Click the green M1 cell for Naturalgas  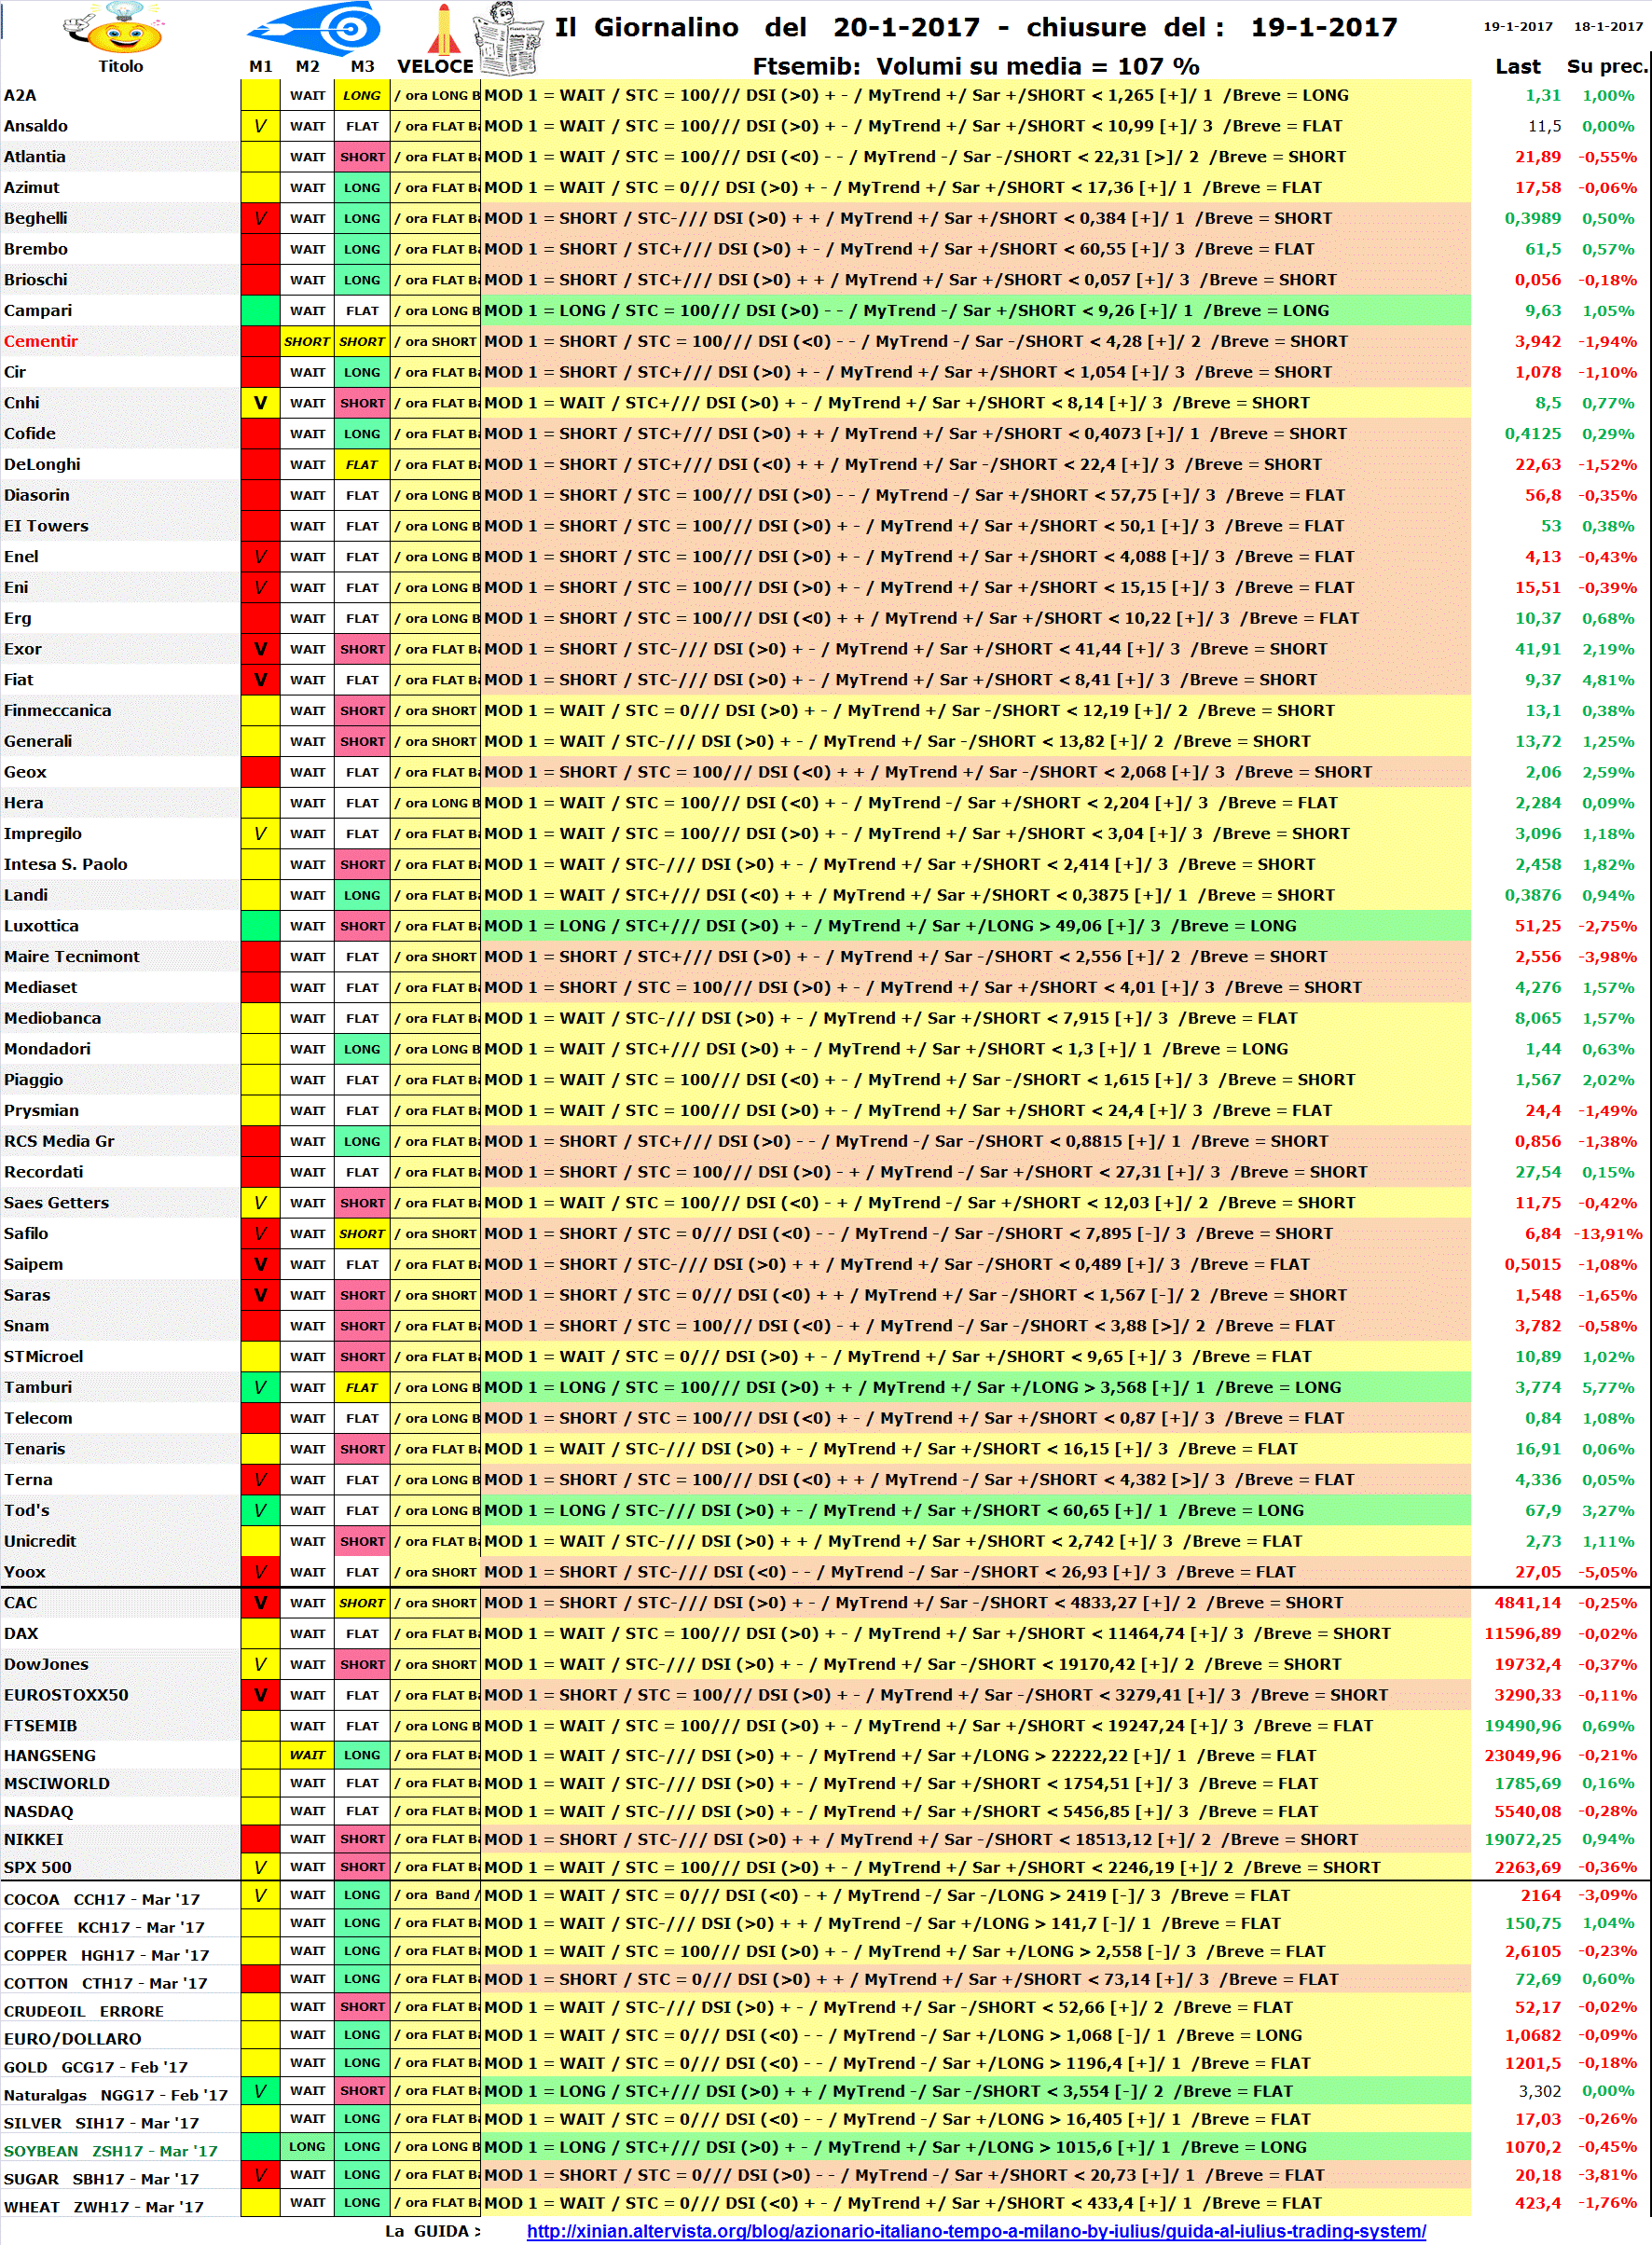[x=260, y=2090]
